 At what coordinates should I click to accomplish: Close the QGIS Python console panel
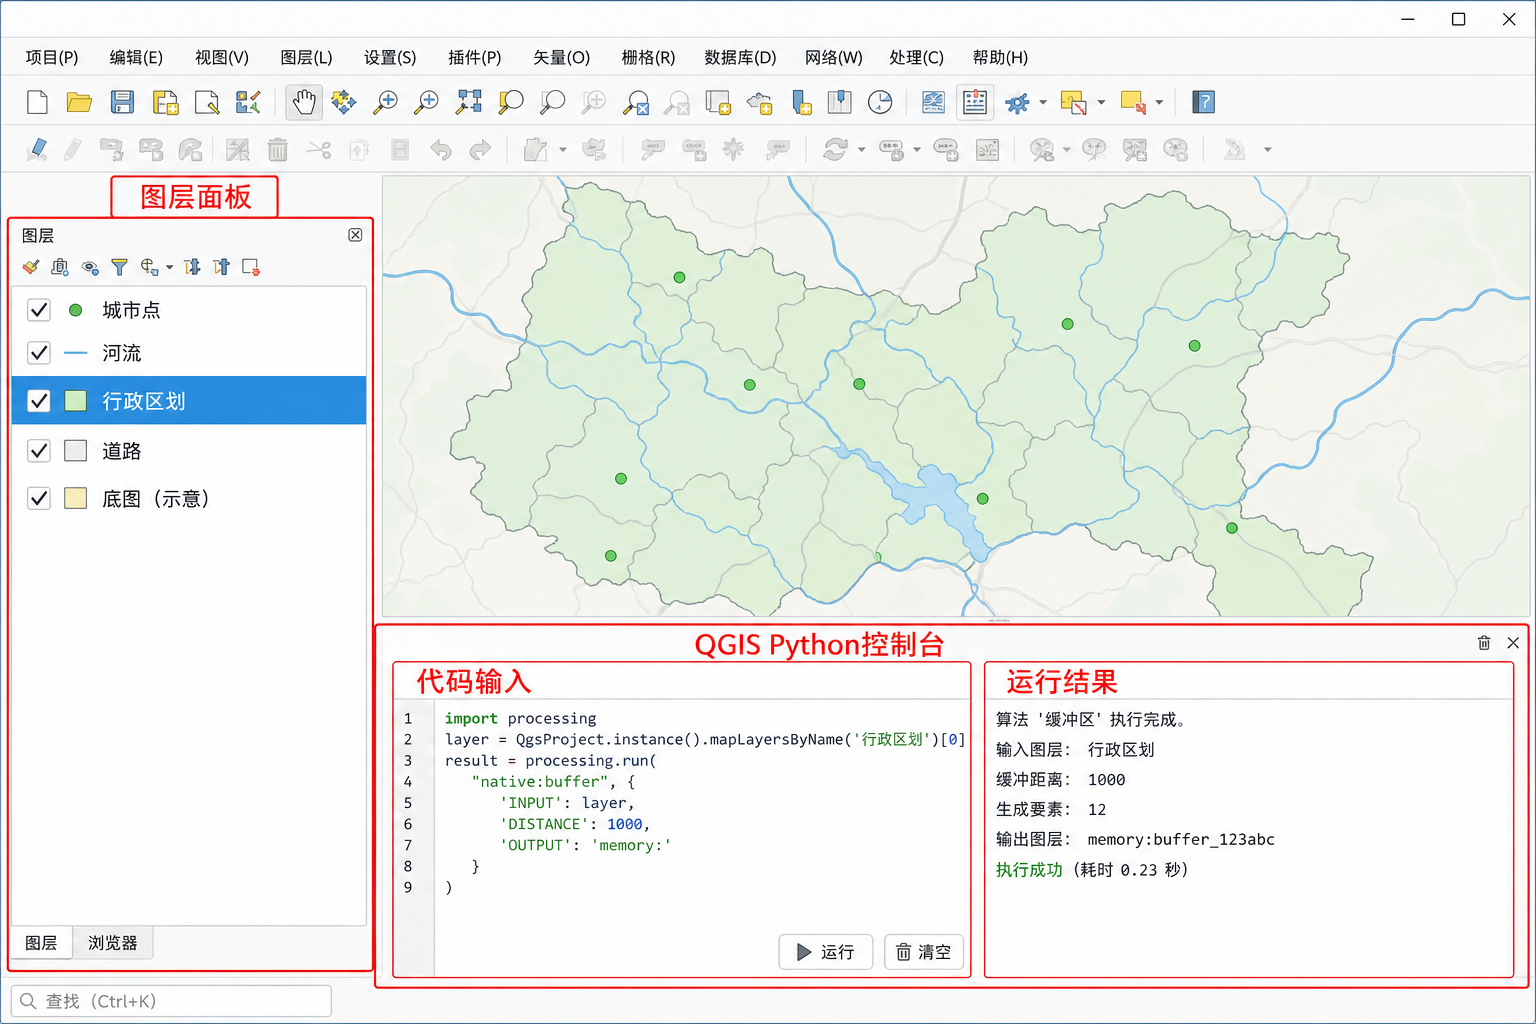[x=1513, y=643]
